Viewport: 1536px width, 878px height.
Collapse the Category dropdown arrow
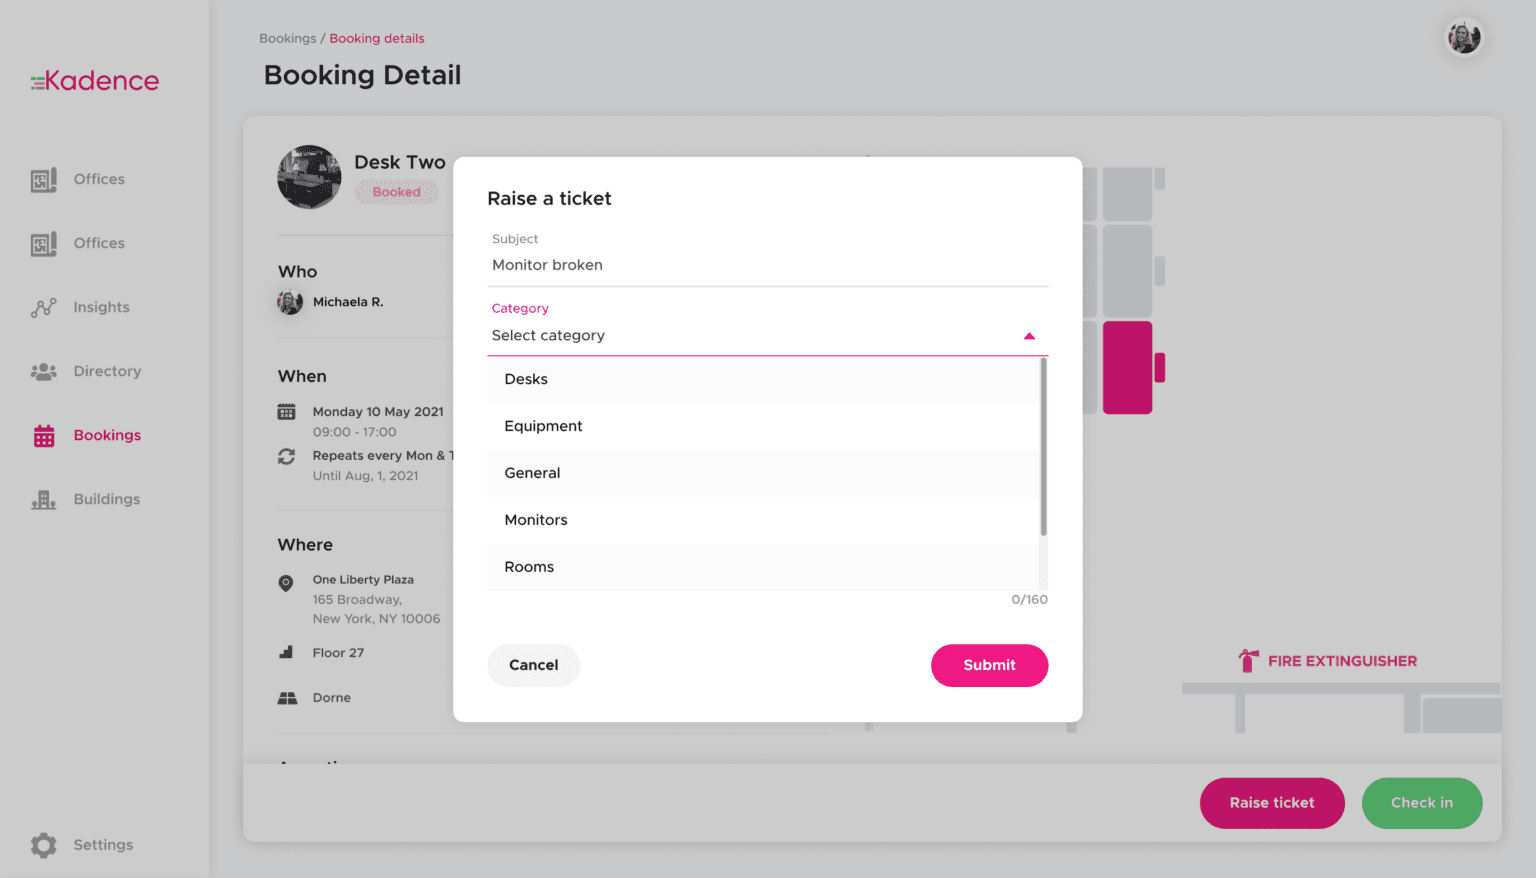pos(1029,336)
